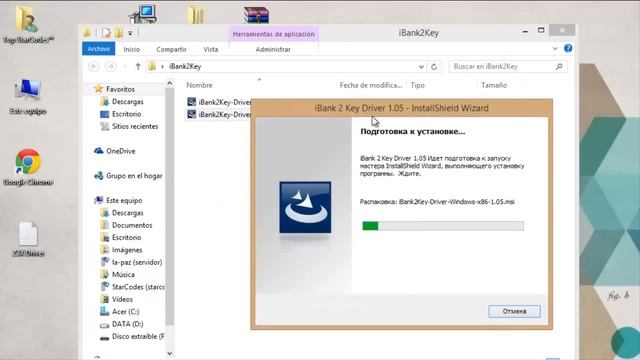Click the search magnifier icon
640x360 pixels.
(x=559, y=67)
